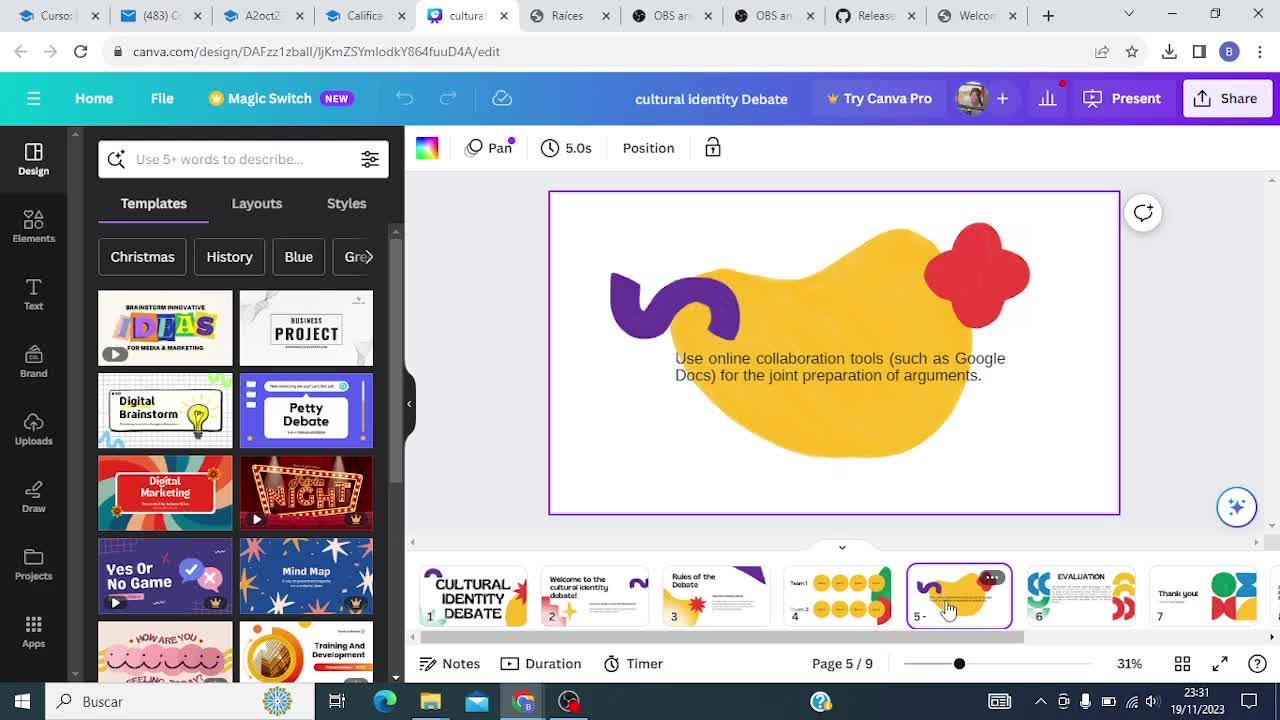Enter fullscreen presentation view
Viewport: 1280px width, 720px height.
coord(1220,664)
